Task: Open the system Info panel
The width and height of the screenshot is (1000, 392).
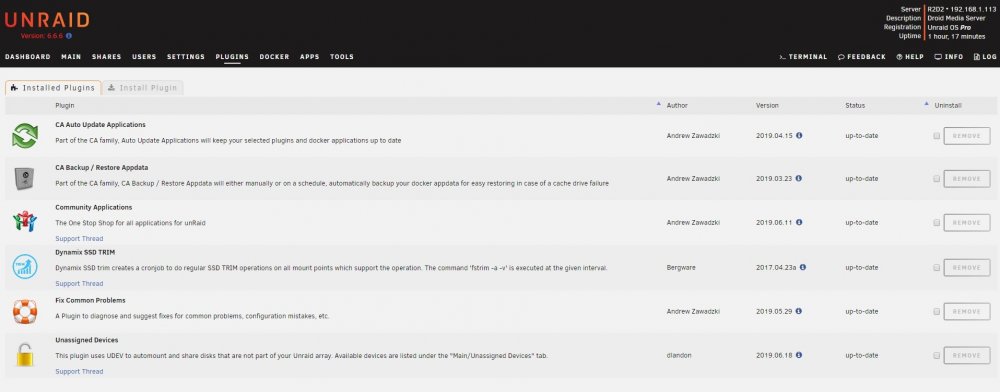Action: click(x=949, y=57)
